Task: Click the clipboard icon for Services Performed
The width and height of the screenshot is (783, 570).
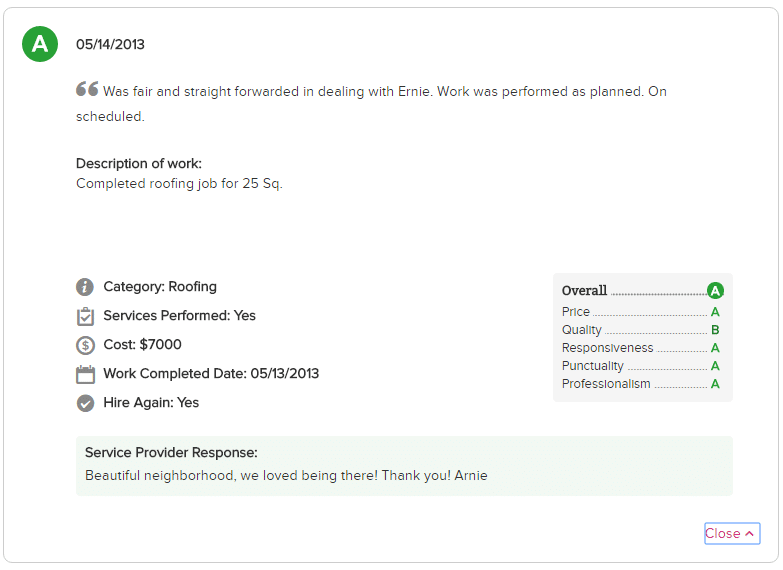Action: pos(85,316)
